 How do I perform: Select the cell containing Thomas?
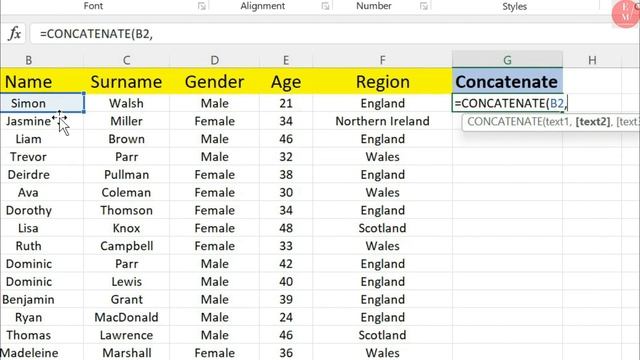42,335
